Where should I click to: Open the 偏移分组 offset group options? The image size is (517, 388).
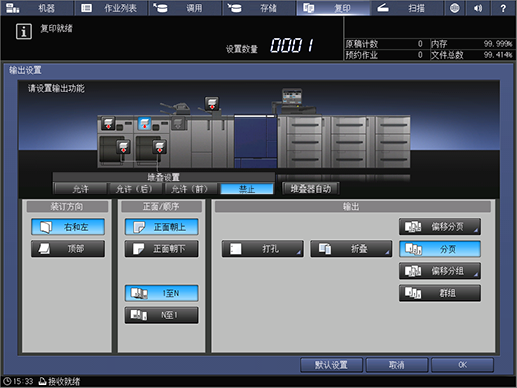click(x=440, y=271)
